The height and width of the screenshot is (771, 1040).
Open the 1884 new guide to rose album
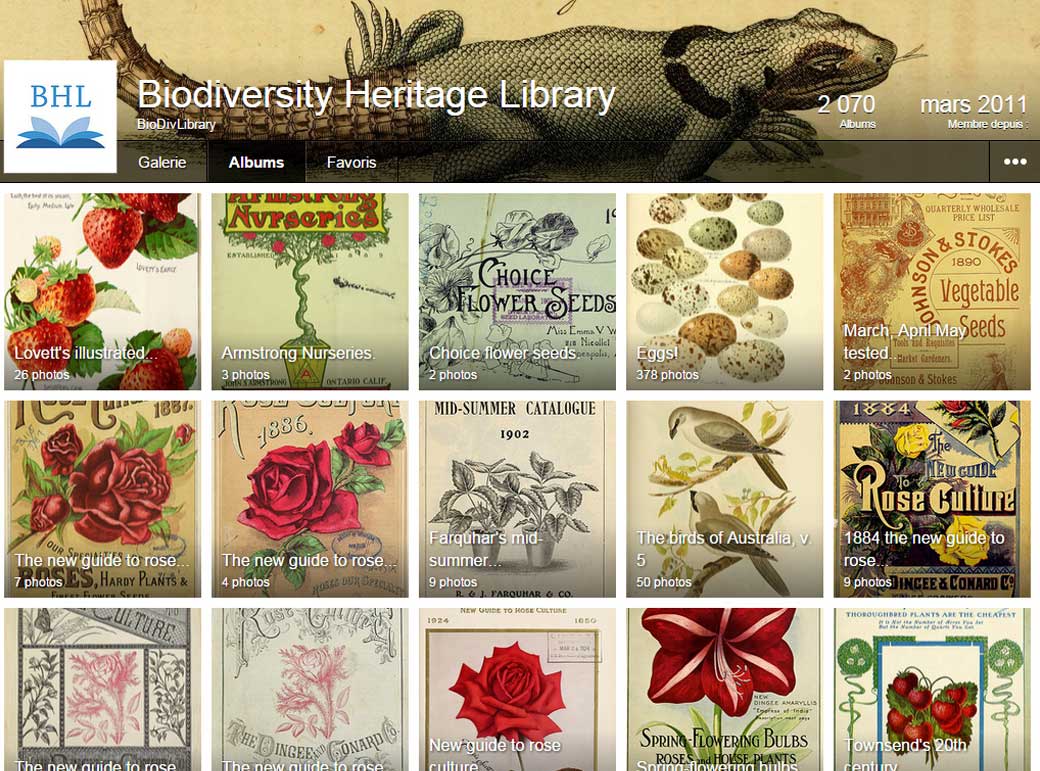click(x=932, y=499)
